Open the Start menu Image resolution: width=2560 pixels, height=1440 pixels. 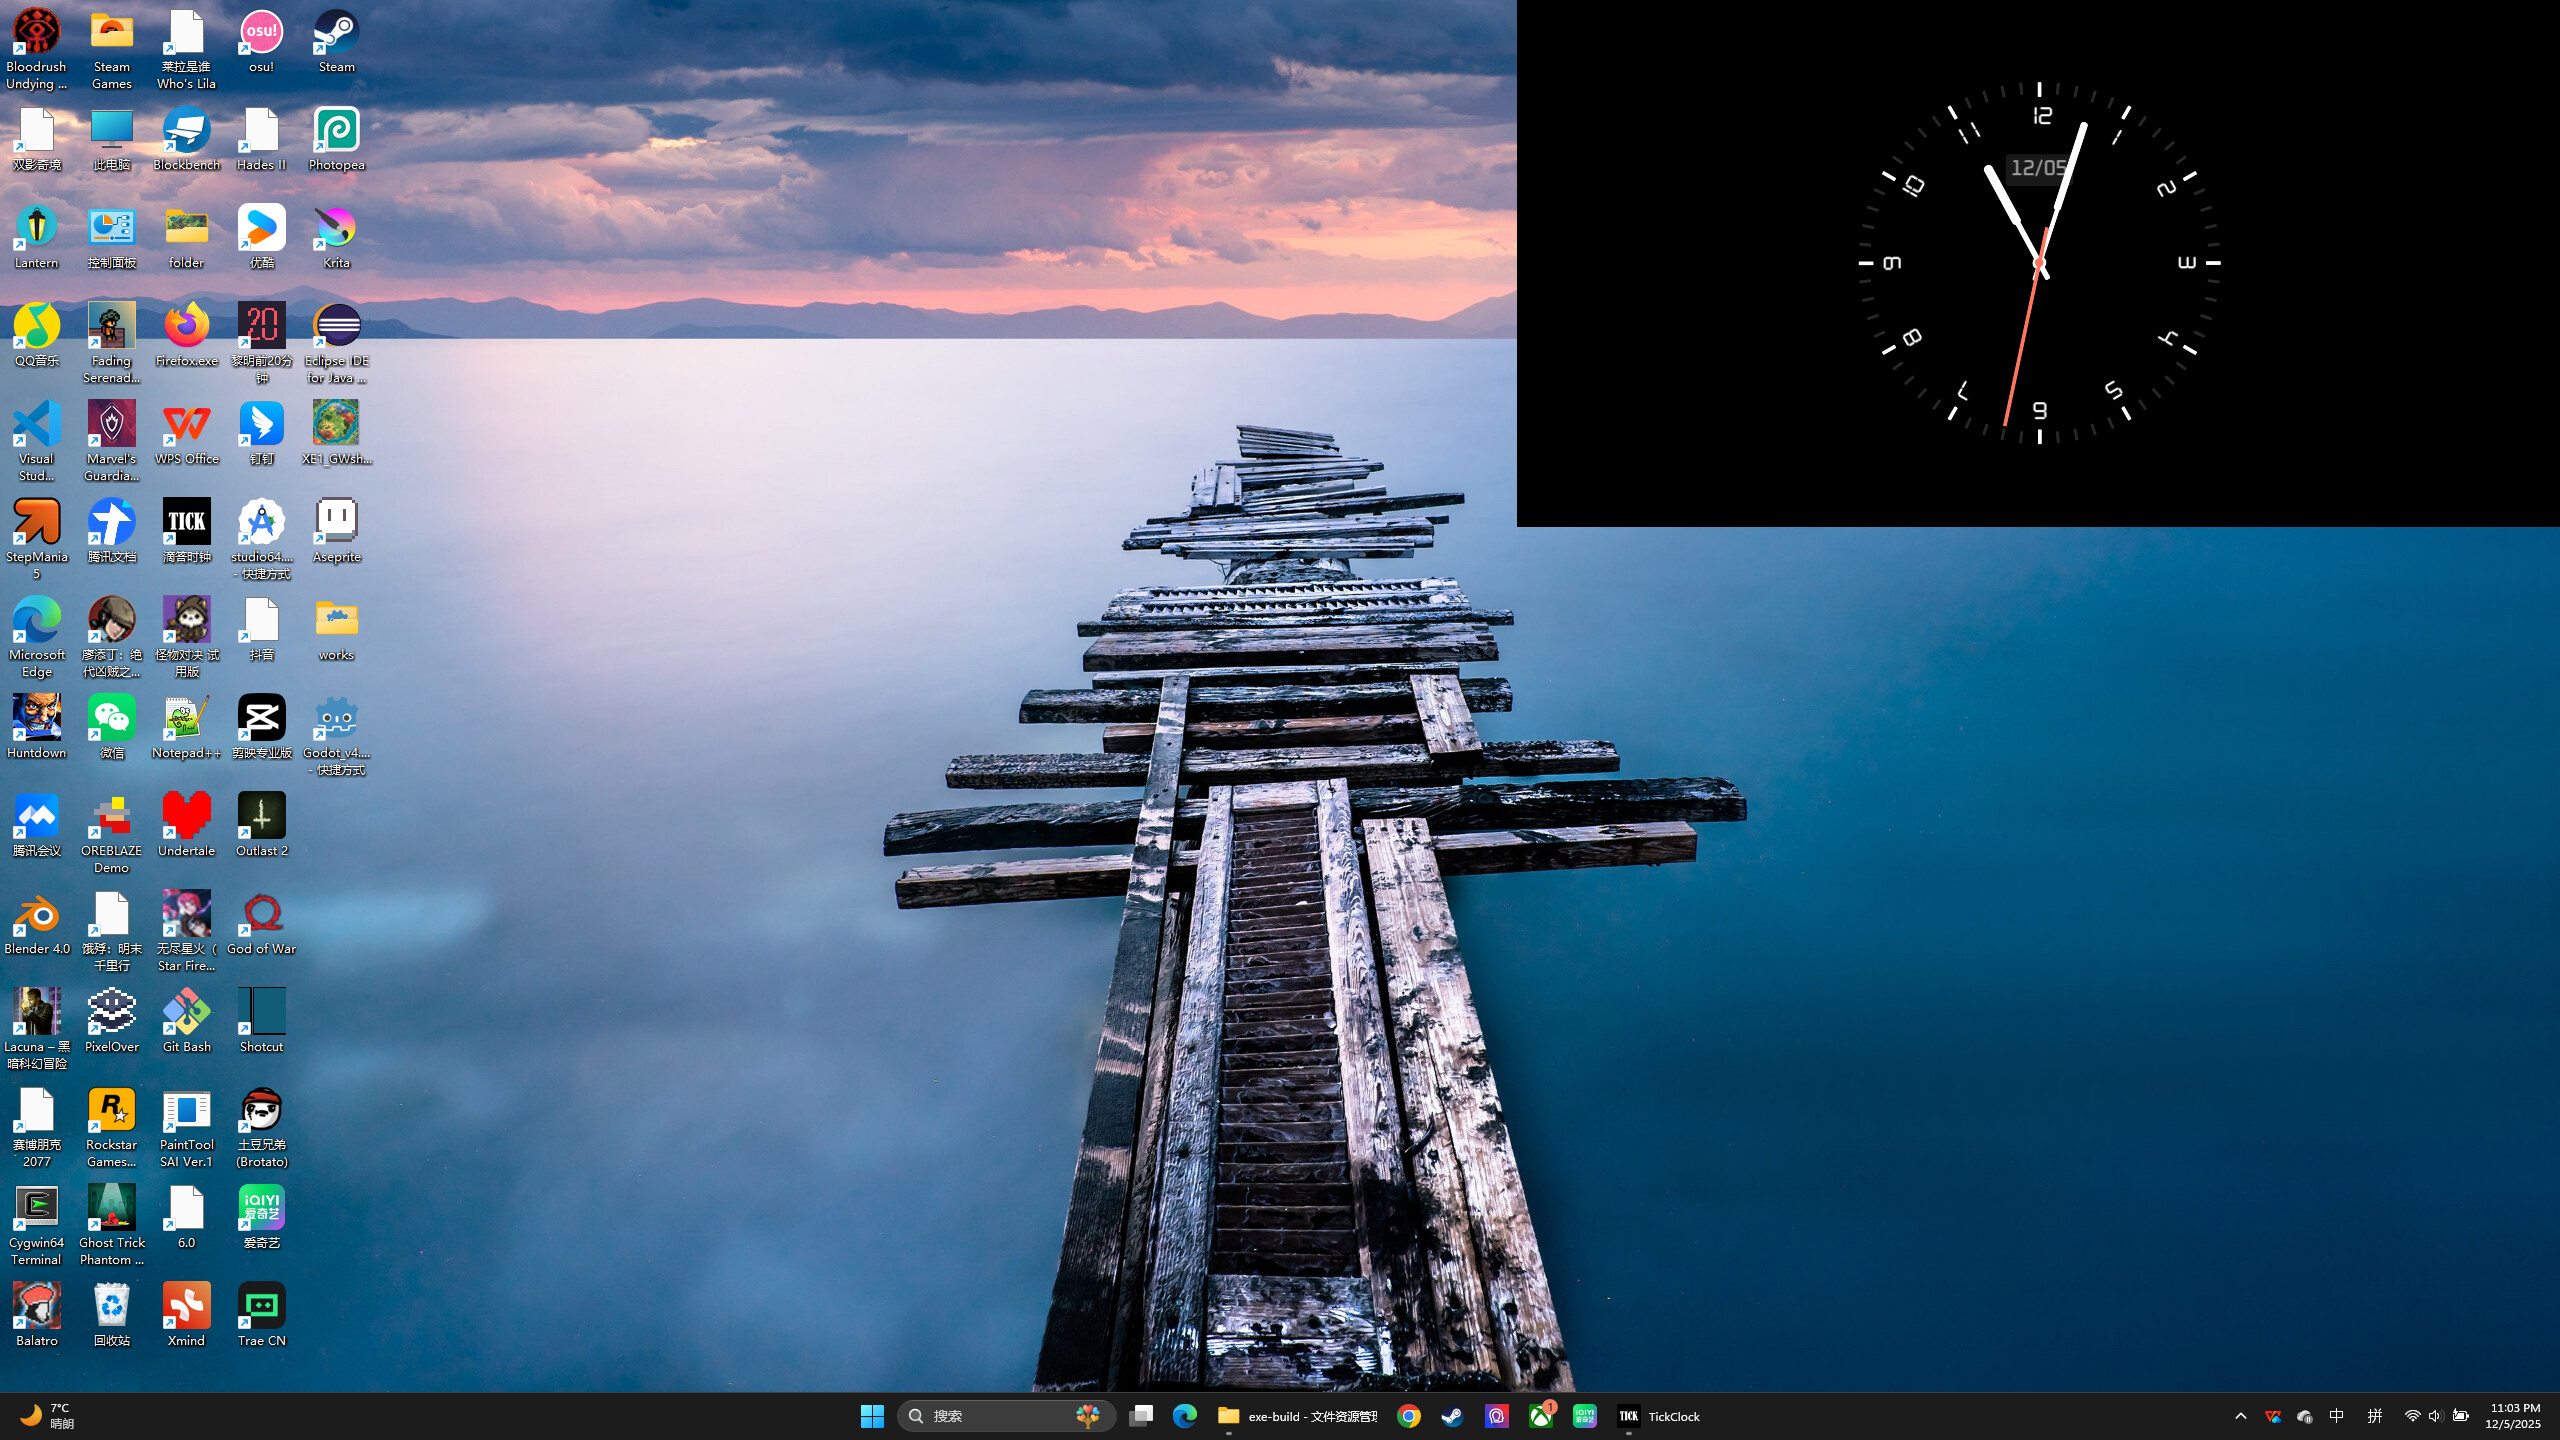coord(872,1416)
